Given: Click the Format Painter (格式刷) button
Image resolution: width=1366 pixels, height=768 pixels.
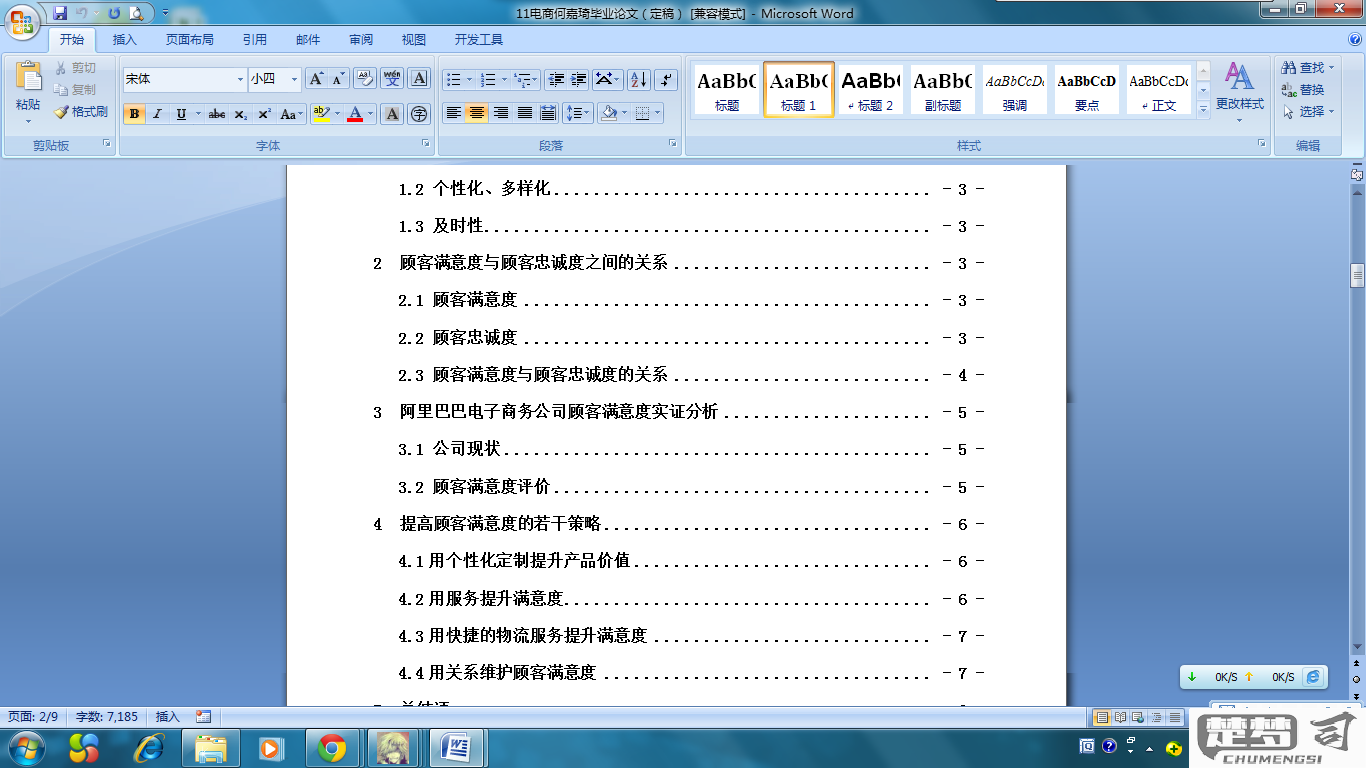Looking at the screenshot, I should coord(81,112).
